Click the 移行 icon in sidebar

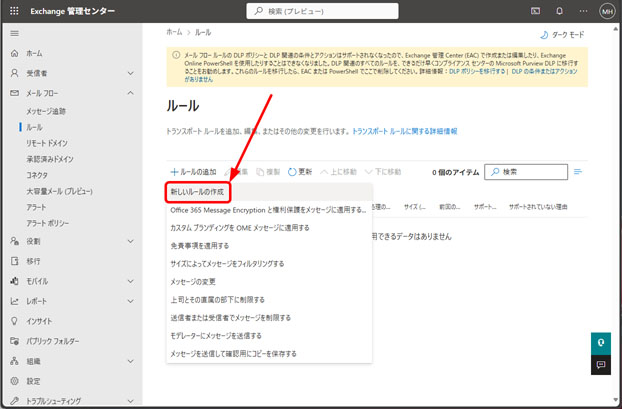tap(14, 261)
